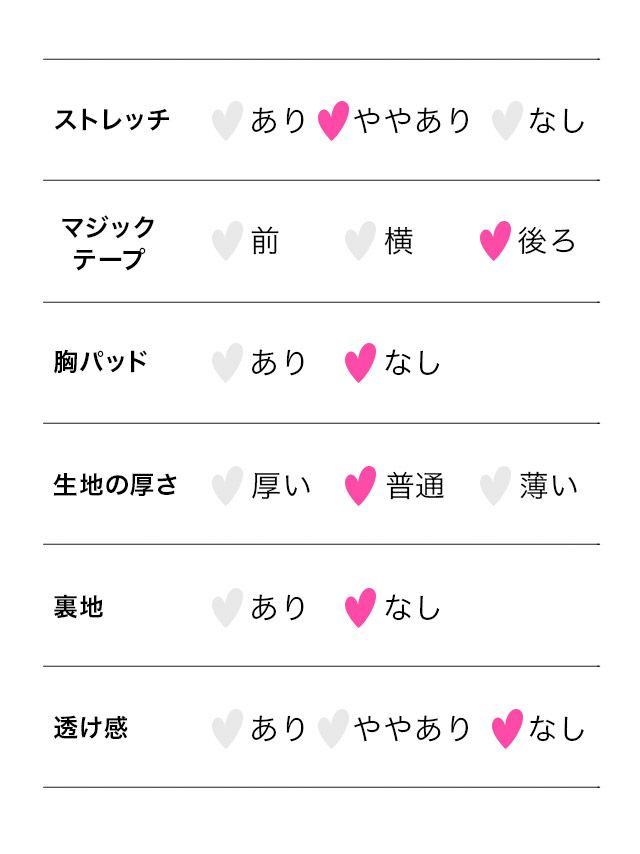Choose the 厚い heart in 生地の厚さ
The width and height of the screenshot is (640, 854).
coord(227,486)
